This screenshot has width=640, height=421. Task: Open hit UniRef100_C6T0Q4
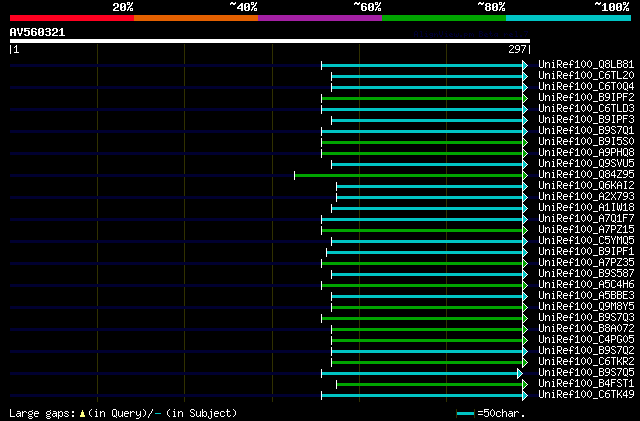(x=586, y=87)
